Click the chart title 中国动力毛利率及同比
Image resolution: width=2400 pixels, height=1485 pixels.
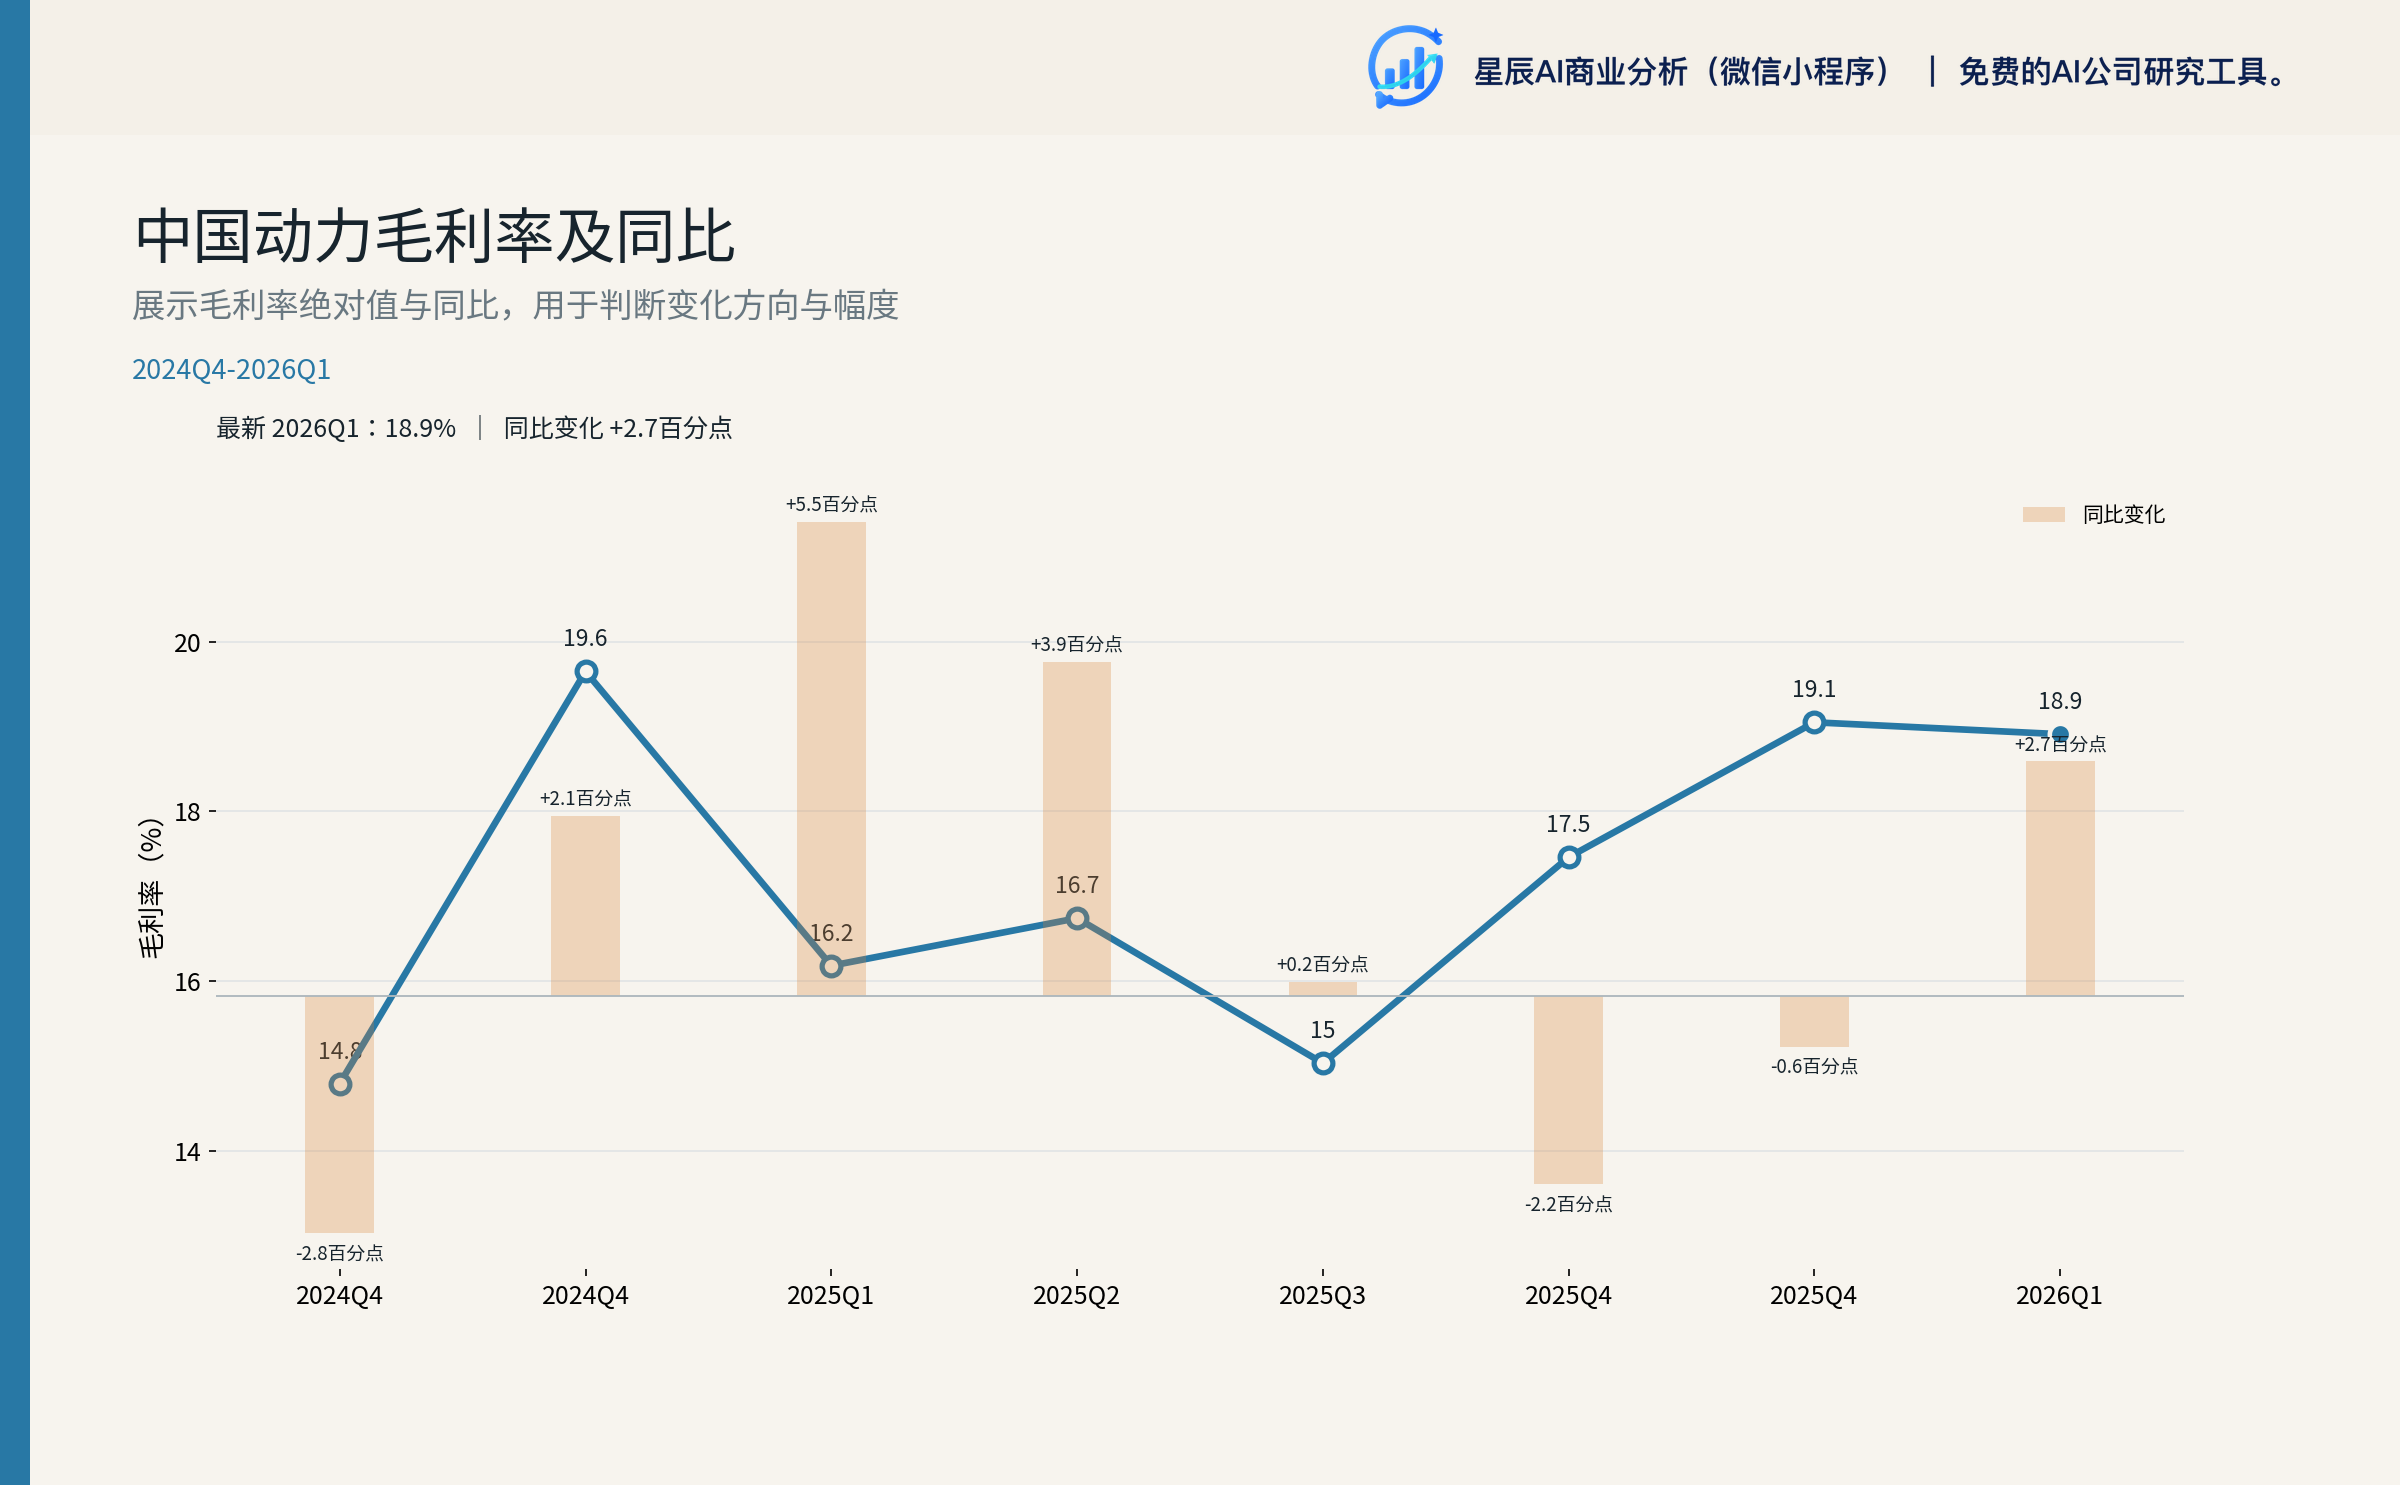point(435,237)
